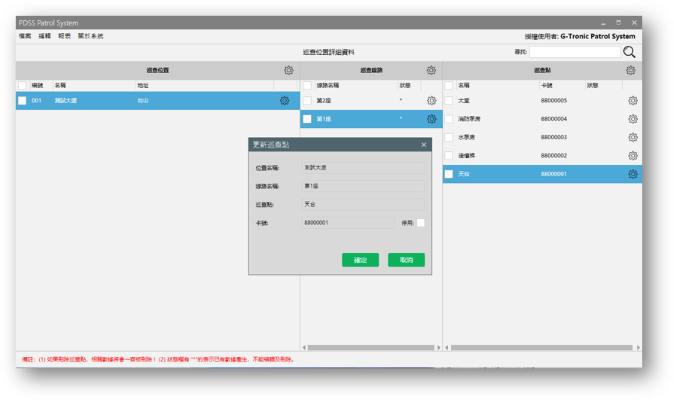Screen dimensions: 674x400
Task: Confirm with the left green button in dialog
Action: (360, 260)
